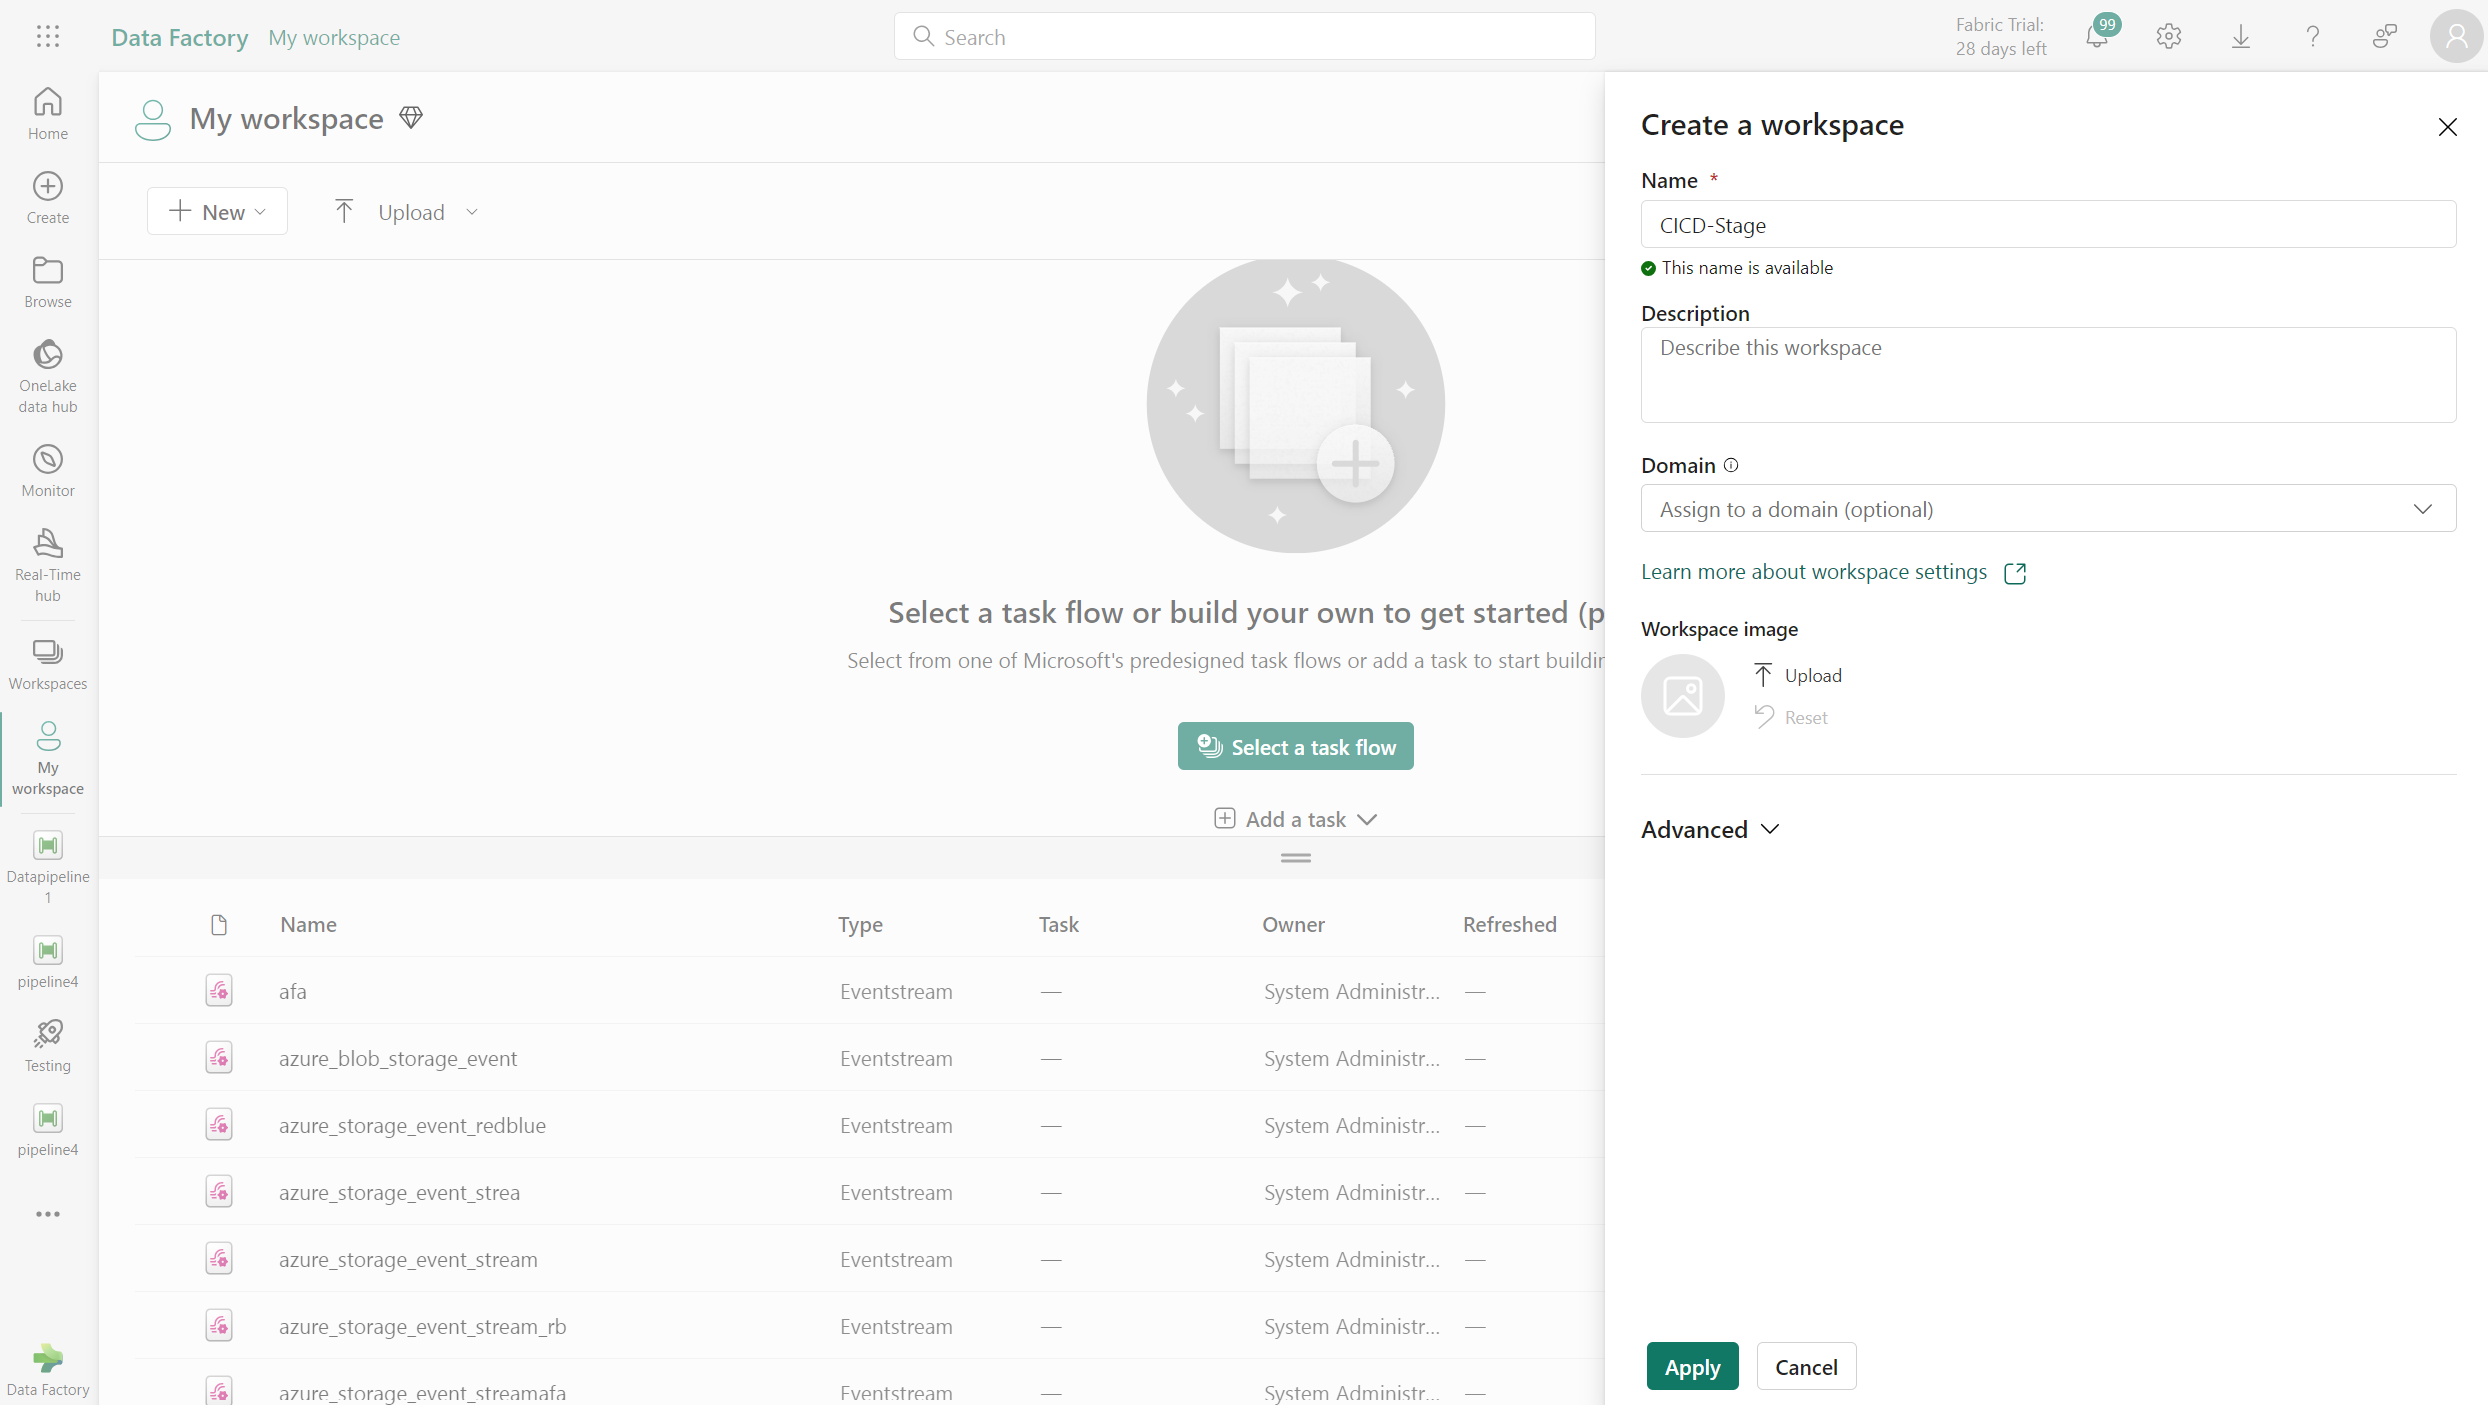Open the app launcher grid
Image resolution: width=2488 pixels, height=1405 pixels.
(x=48, y=37)
